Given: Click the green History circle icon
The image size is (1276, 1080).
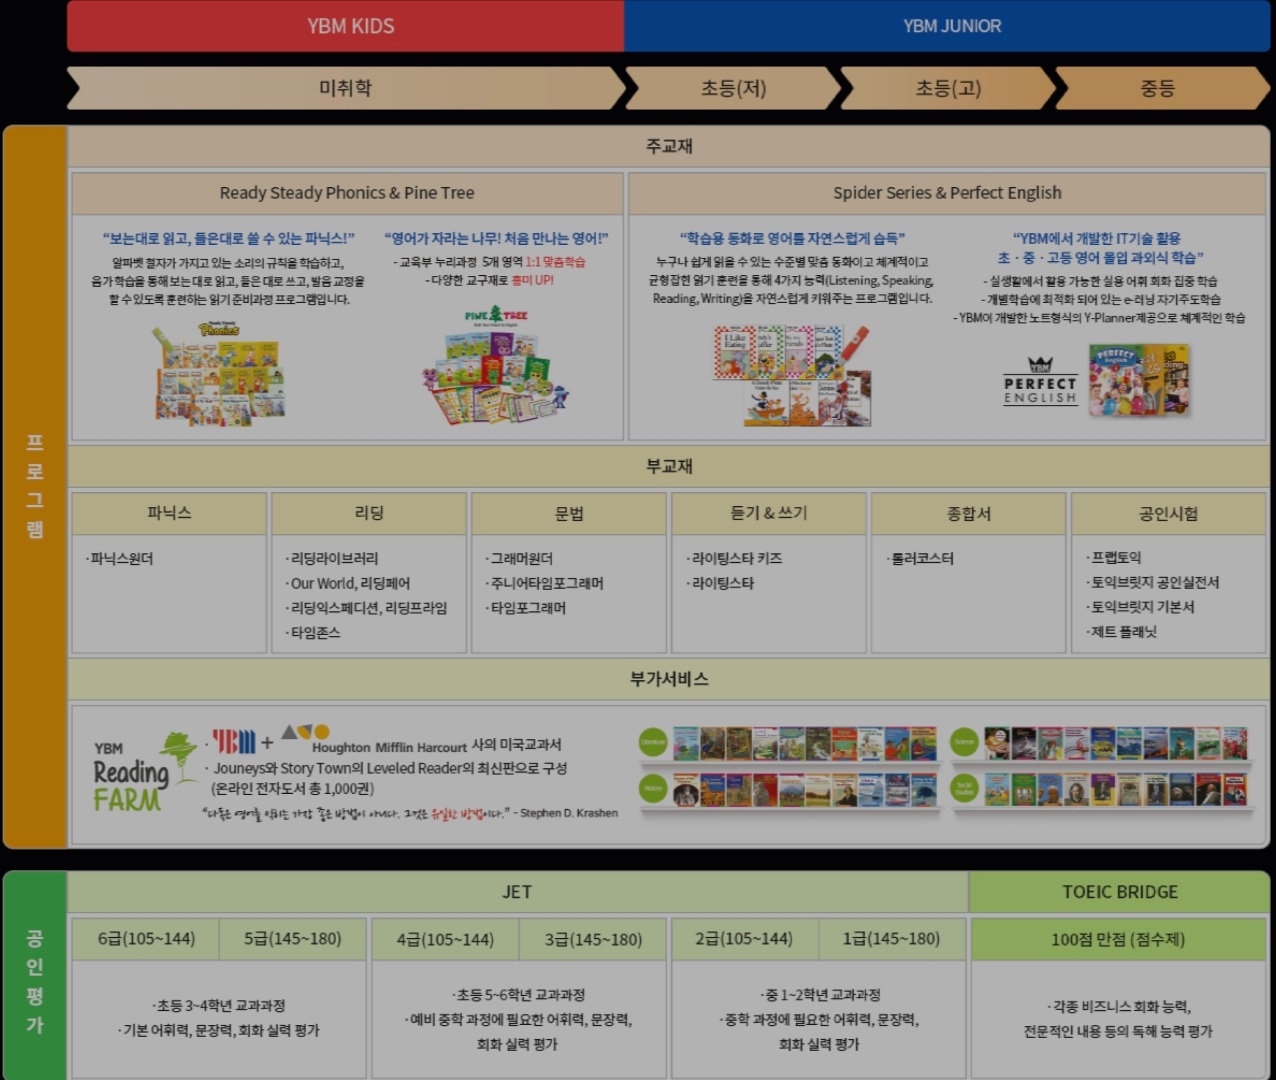Looking at the screenshot, I should (653, 788).
